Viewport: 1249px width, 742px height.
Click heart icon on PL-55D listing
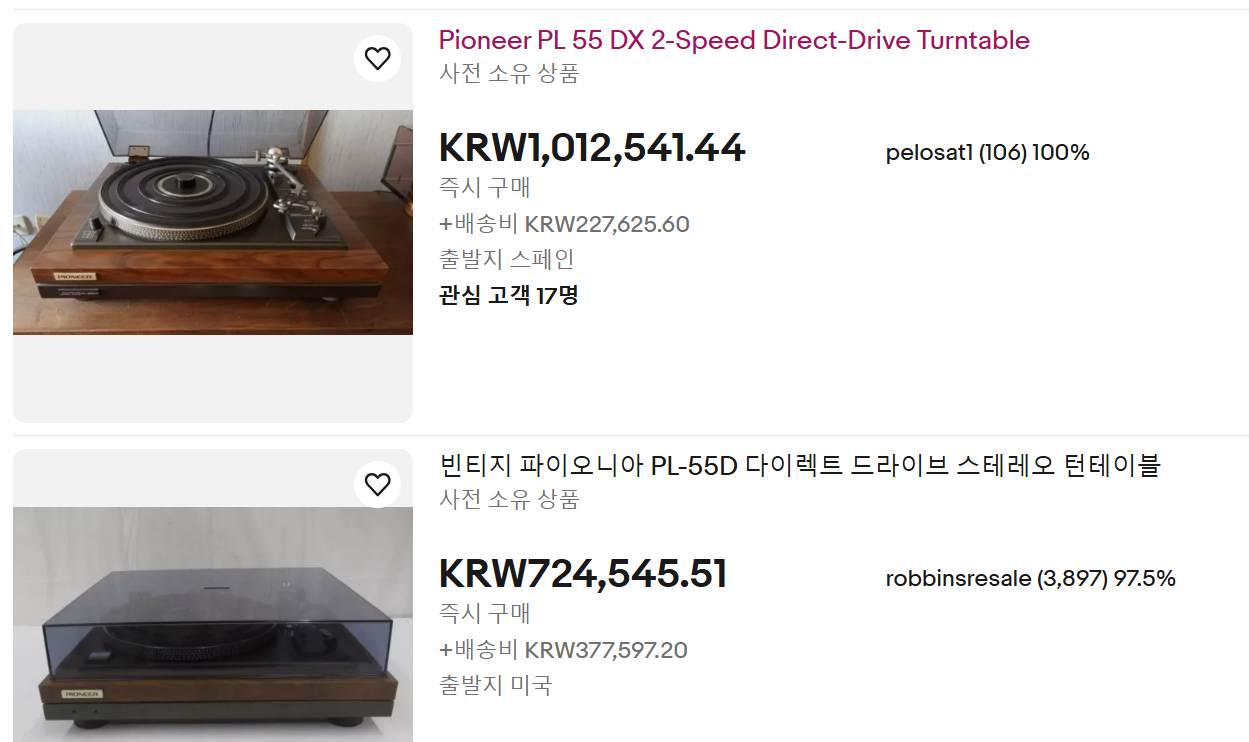[x=377, y=485]
